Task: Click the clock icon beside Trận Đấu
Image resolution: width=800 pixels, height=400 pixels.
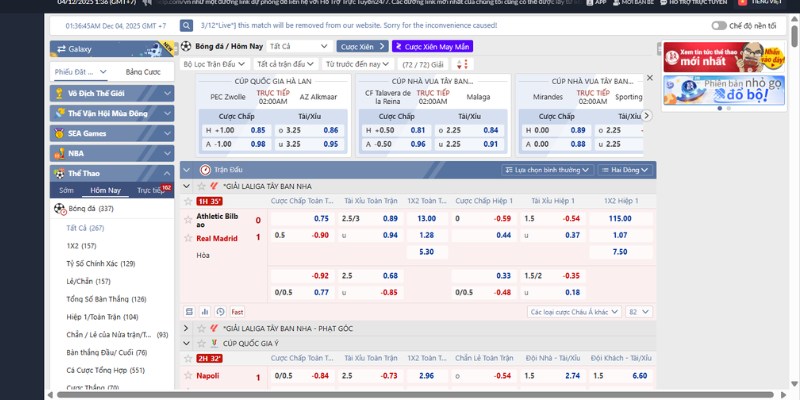Action: [x=205, y=169]
